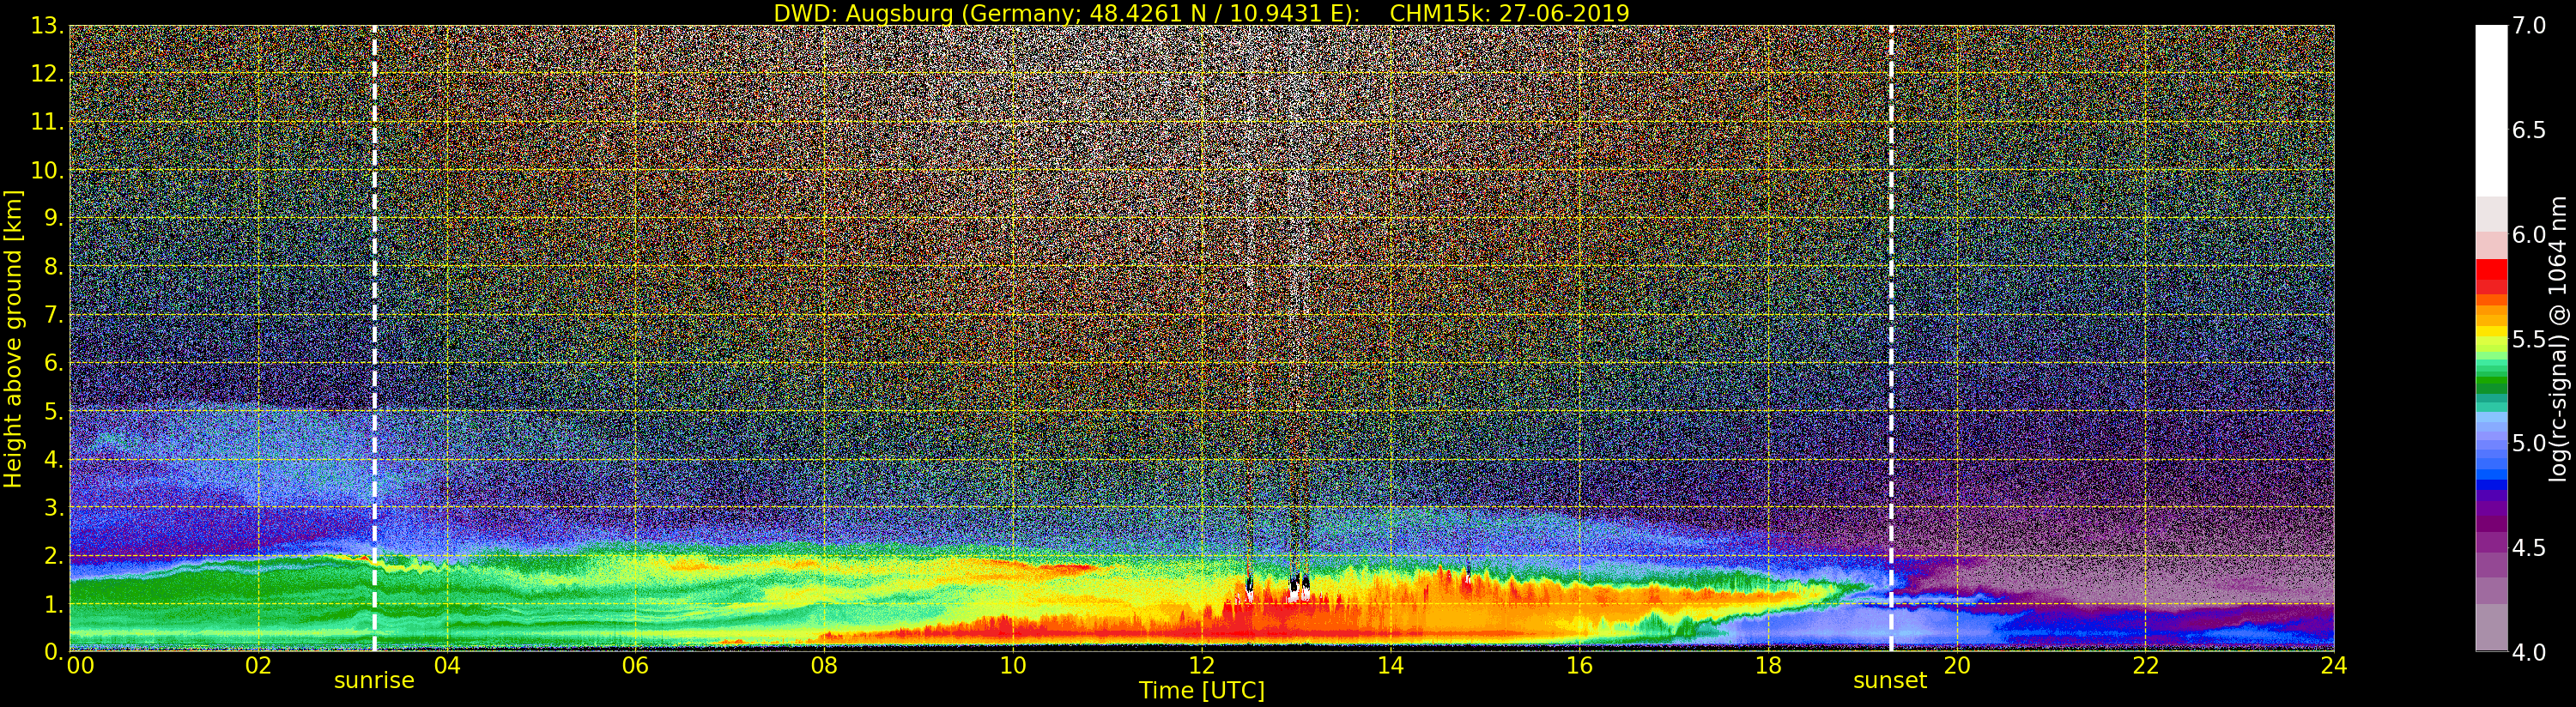
Task: Click the 'Height above ground [km]' axis label
Action: (x=13, y=339)
